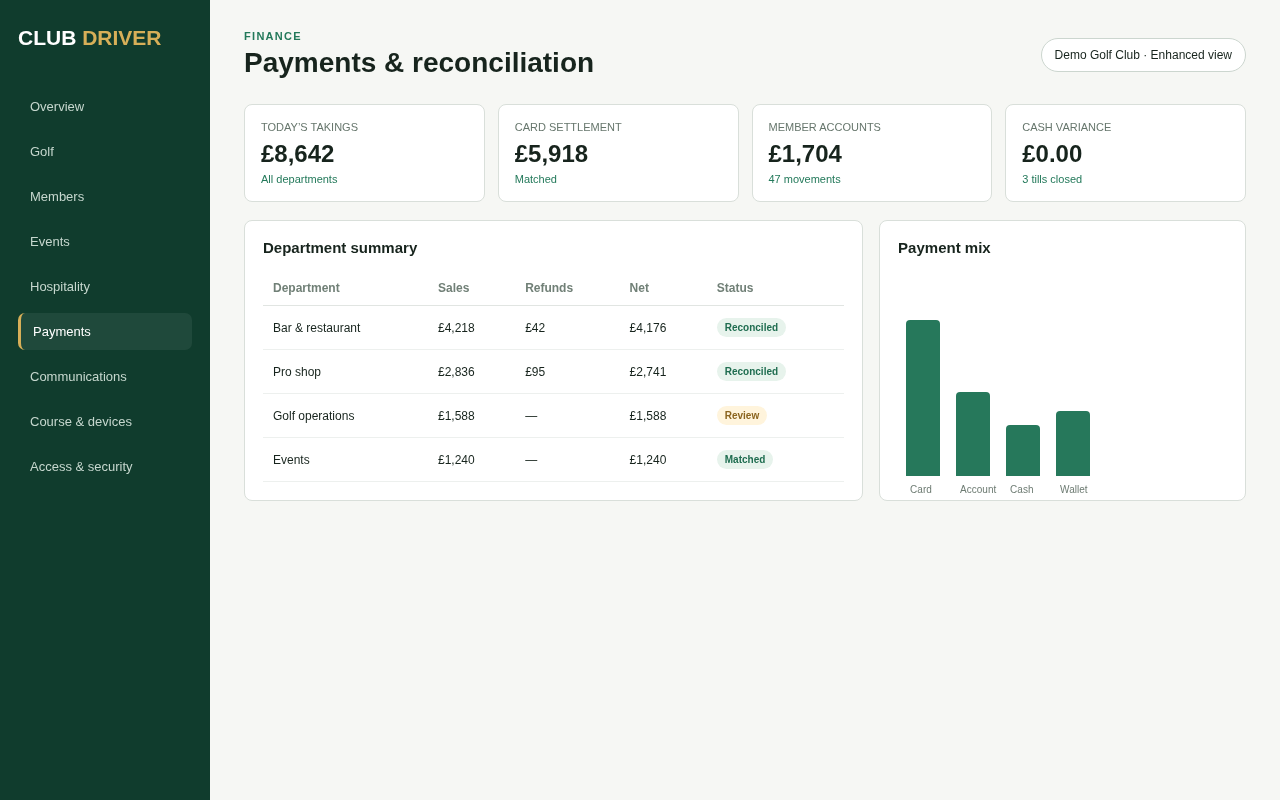Screen dimensions: 1280x800
Task: Click the Status column header
Action: click(735, 288)
